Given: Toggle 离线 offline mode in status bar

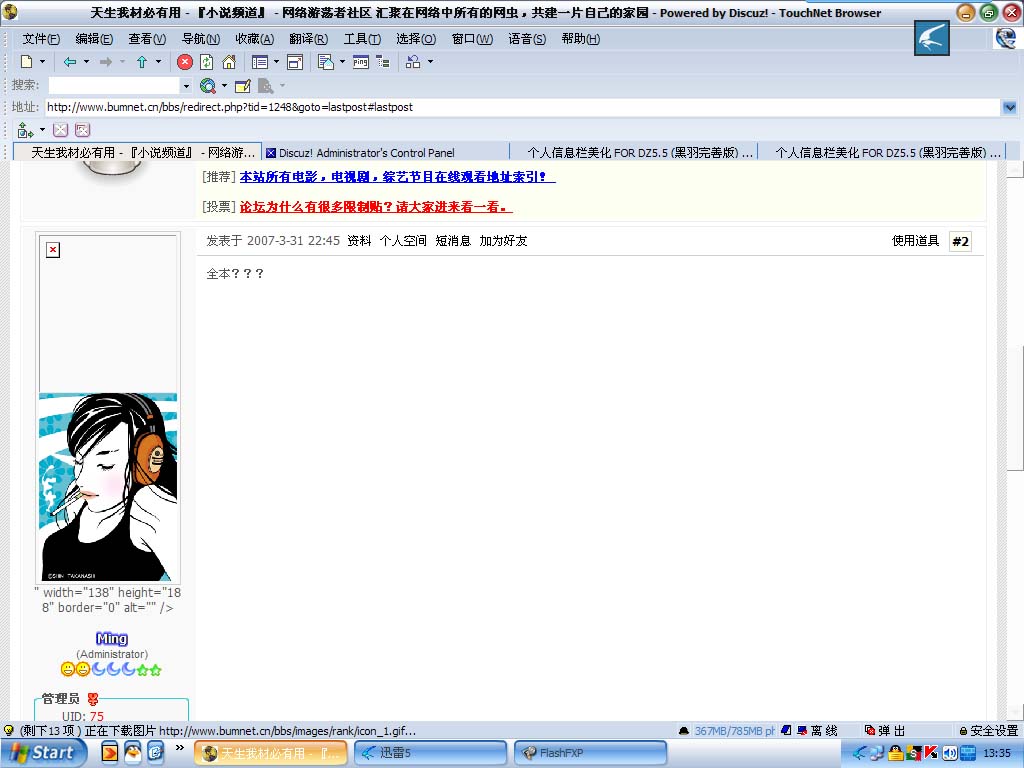Looking at the screenshot, I should coord(818,731).
